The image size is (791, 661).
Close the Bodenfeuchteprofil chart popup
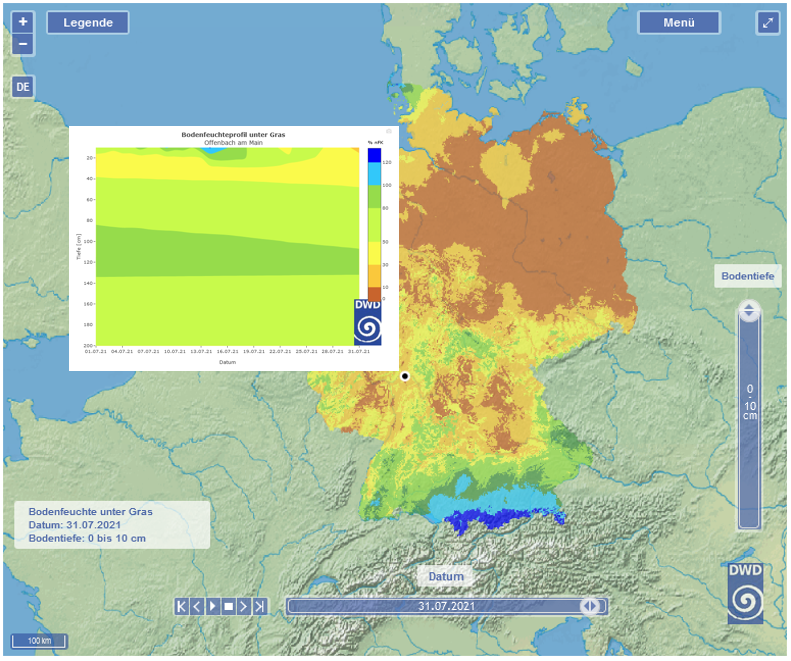[x=389, y=131]
